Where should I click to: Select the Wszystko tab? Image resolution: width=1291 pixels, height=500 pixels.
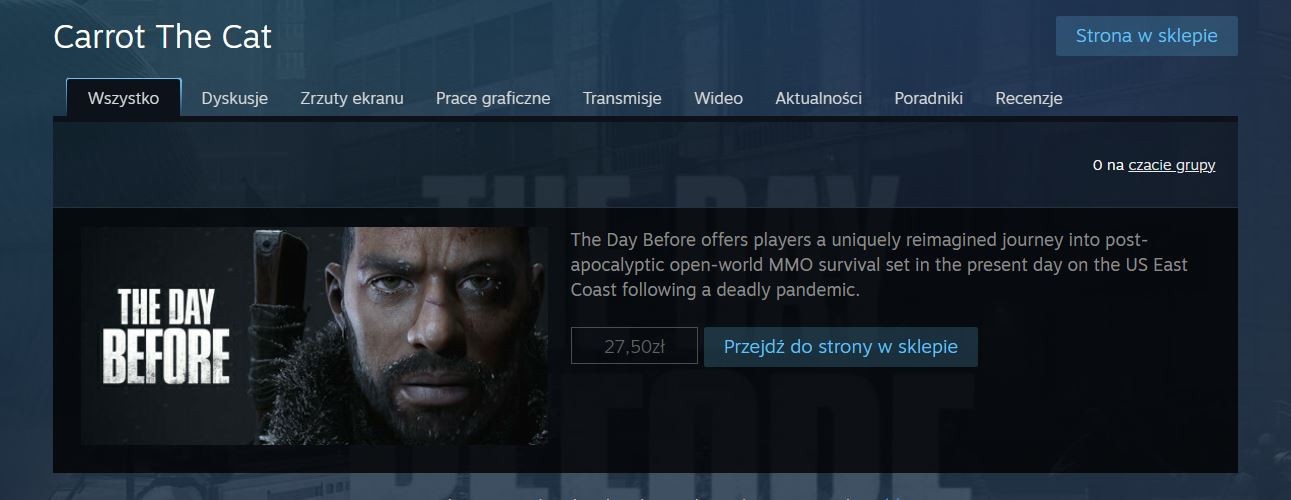coord(124,98)
